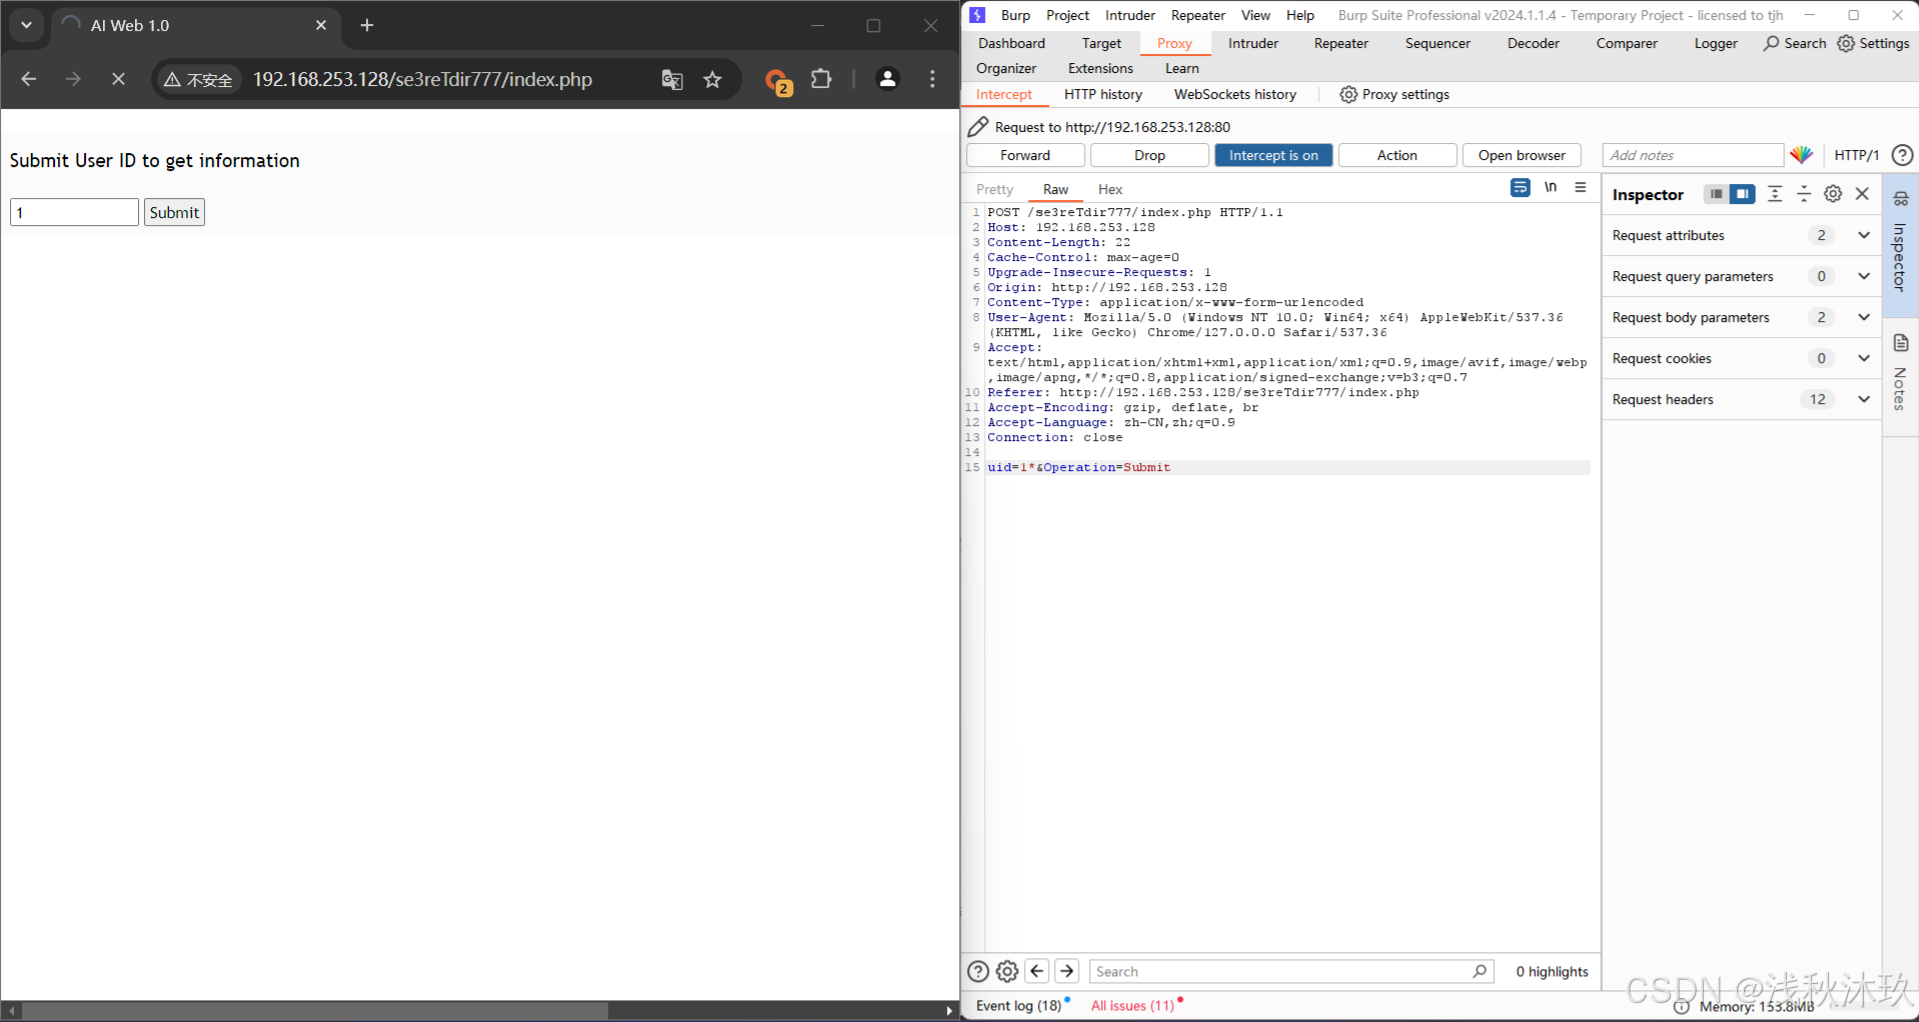This screenshot has height=1022, width=1919.
Task: Go to the previous search match arrow
Action: tap(1037, 971)
